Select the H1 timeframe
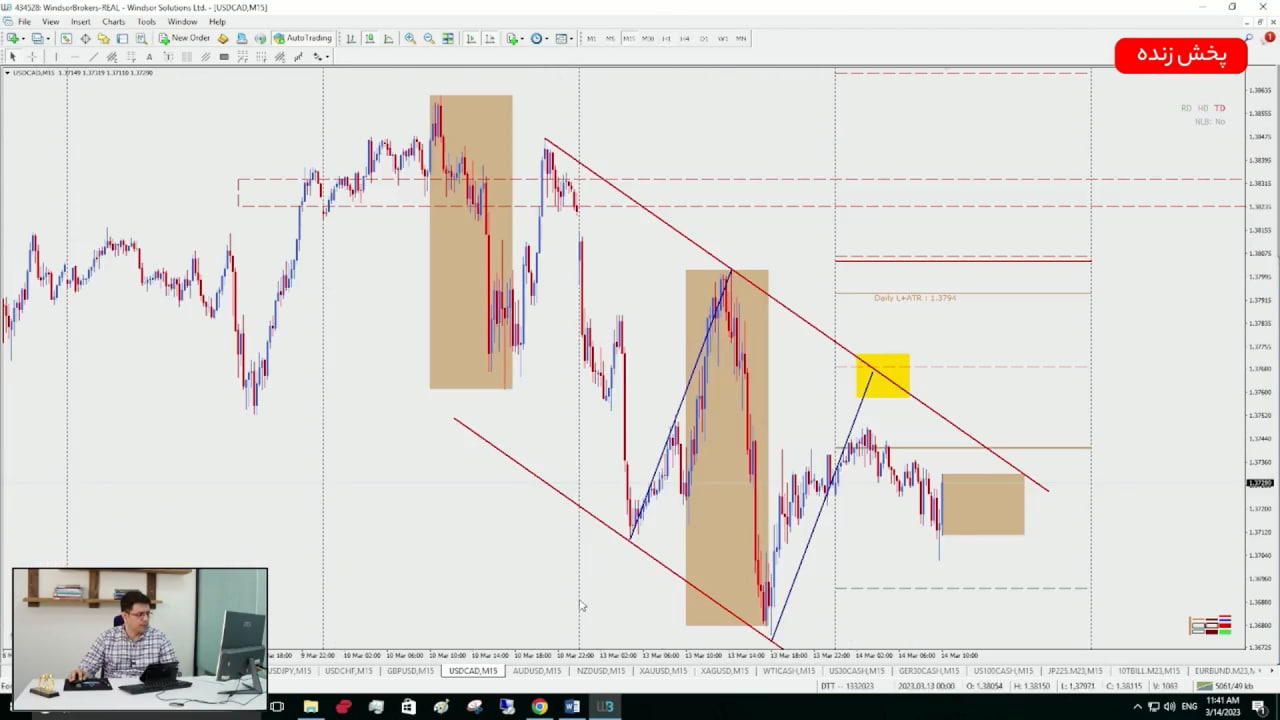The height and width of the screenshot is (720, 1280). tap(666, 38)
